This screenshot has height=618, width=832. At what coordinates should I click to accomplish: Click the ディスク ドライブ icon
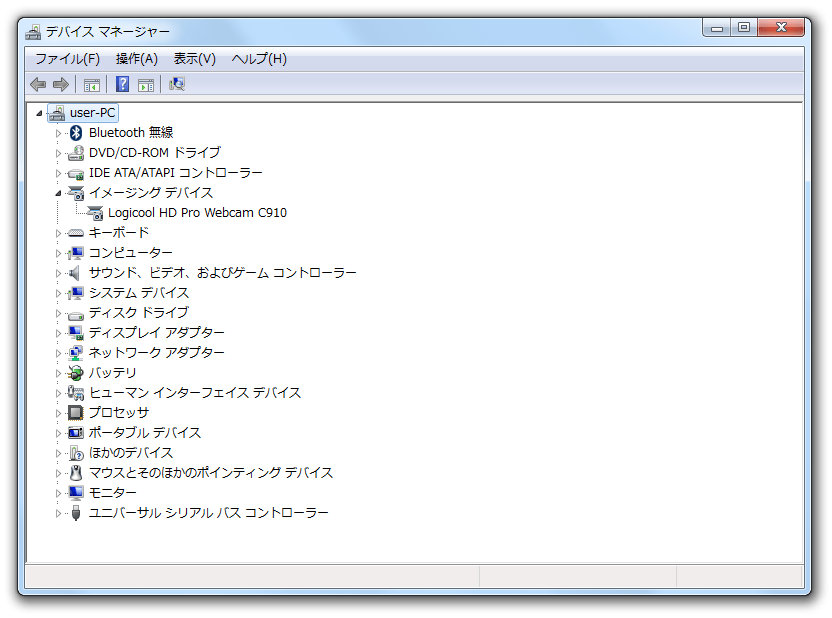[76, 315]
